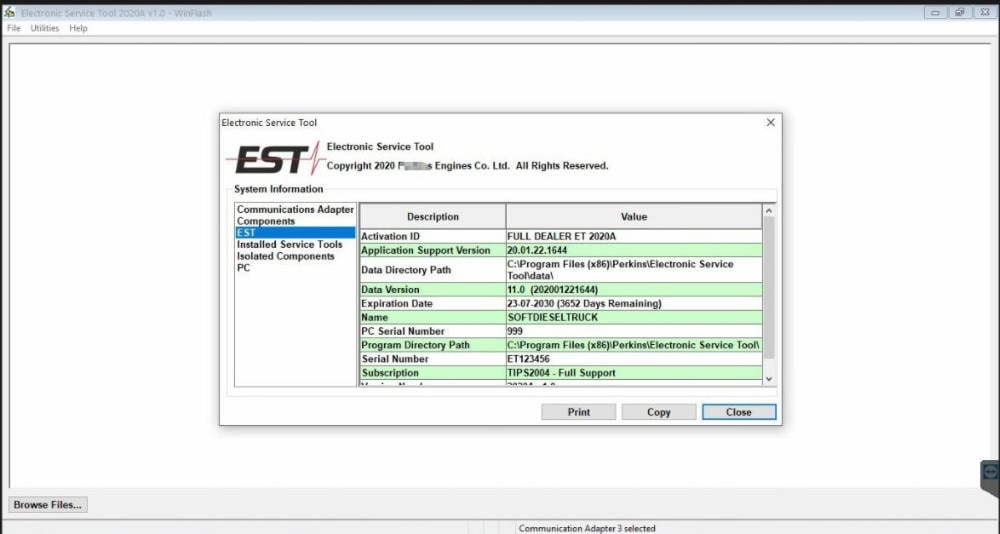Click the table scrollbar down arrow
The image size is (1000, 534).
coord(769,379)
